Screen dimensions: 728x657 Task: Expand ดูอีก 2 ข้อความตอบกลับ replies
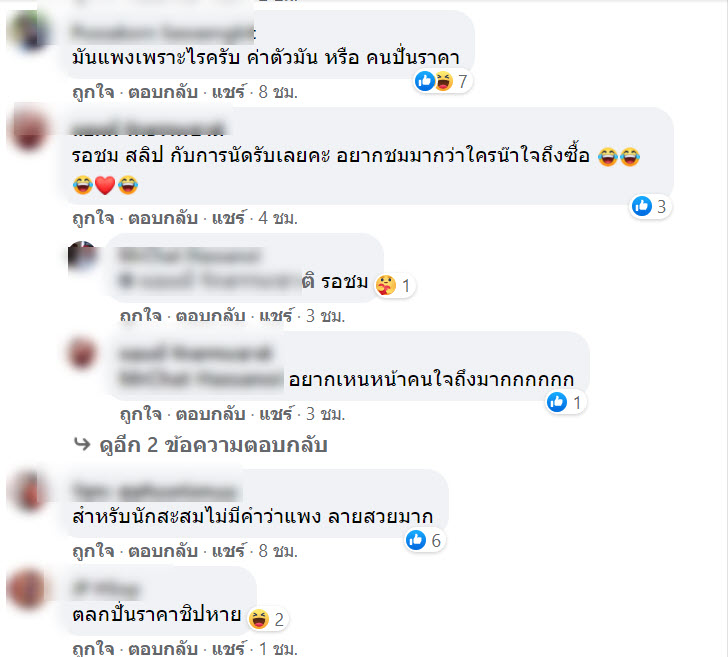click(x=213, y=445)
